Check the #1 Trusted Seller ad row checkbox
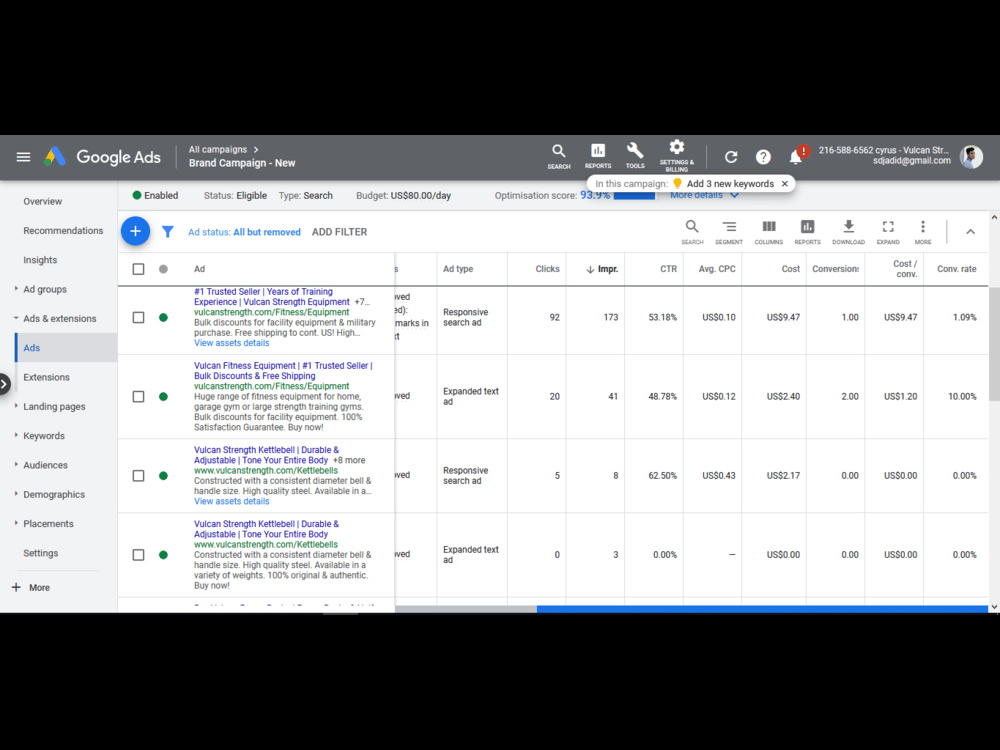 138,318
